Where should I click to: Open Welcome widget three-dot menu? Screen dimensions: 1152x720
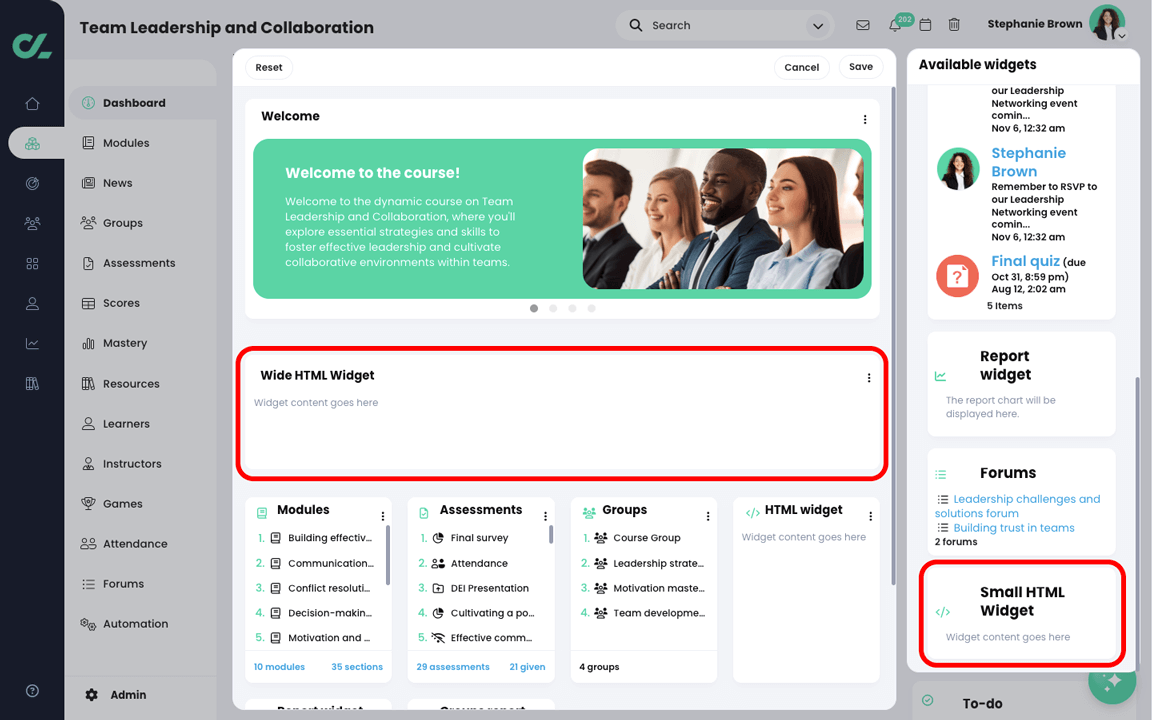click(865, 119)
